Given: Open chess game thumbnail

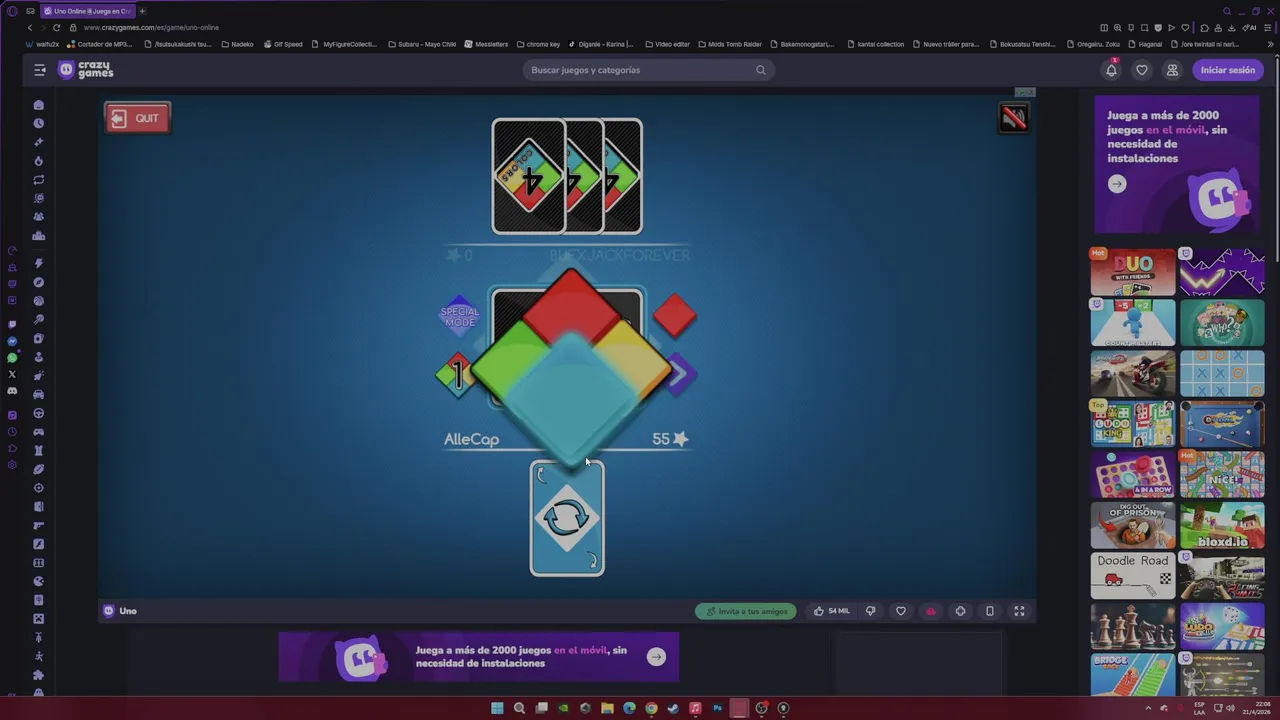Looking at the screenshot, I should (x=1133, y=625).
